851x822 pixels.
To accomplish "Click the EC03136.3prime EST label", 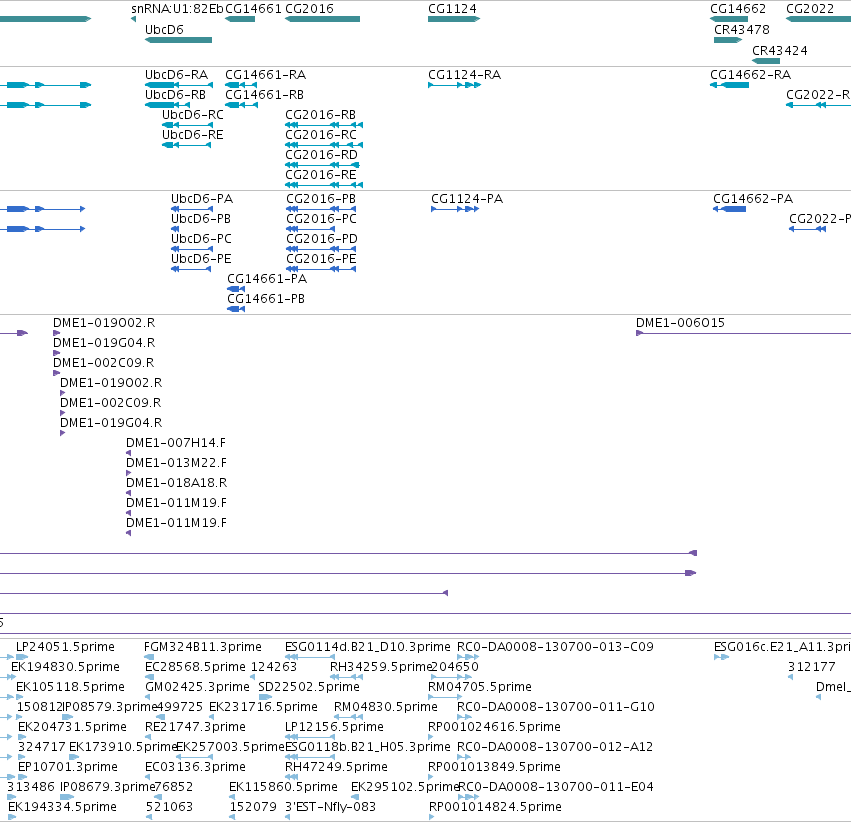I will (x=195, y=768).
